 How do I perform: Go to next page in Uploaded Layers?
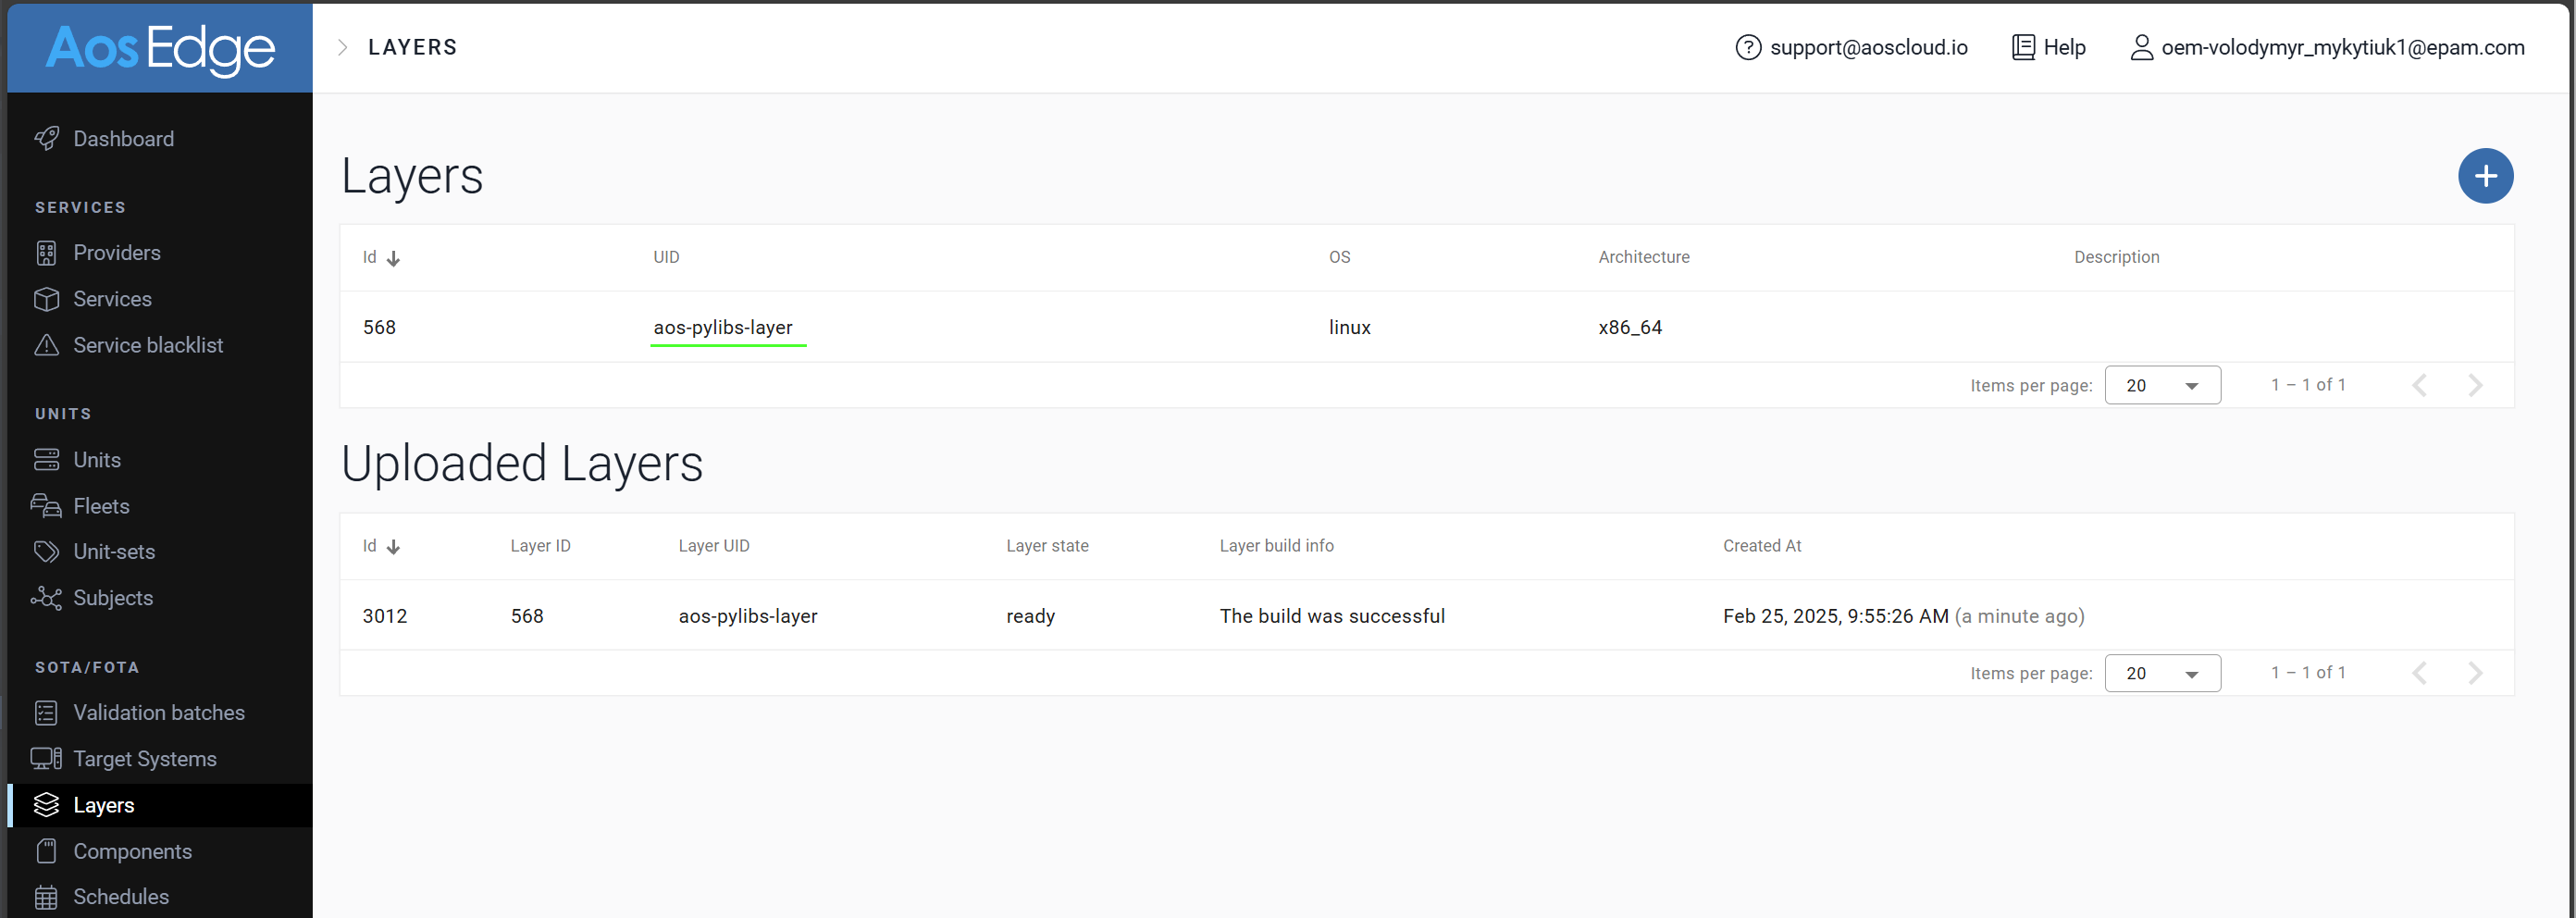[x=2475, y=673]
